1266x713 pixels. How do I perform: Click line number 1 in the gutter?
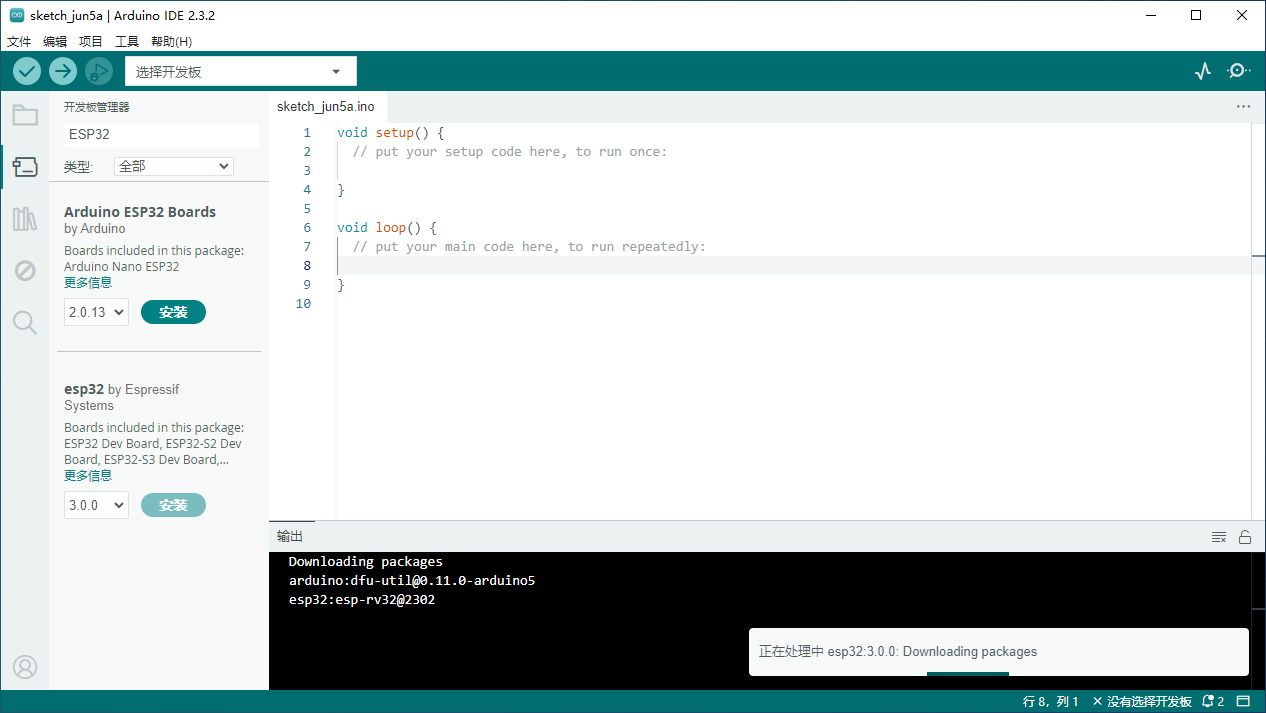coord(307,133)
